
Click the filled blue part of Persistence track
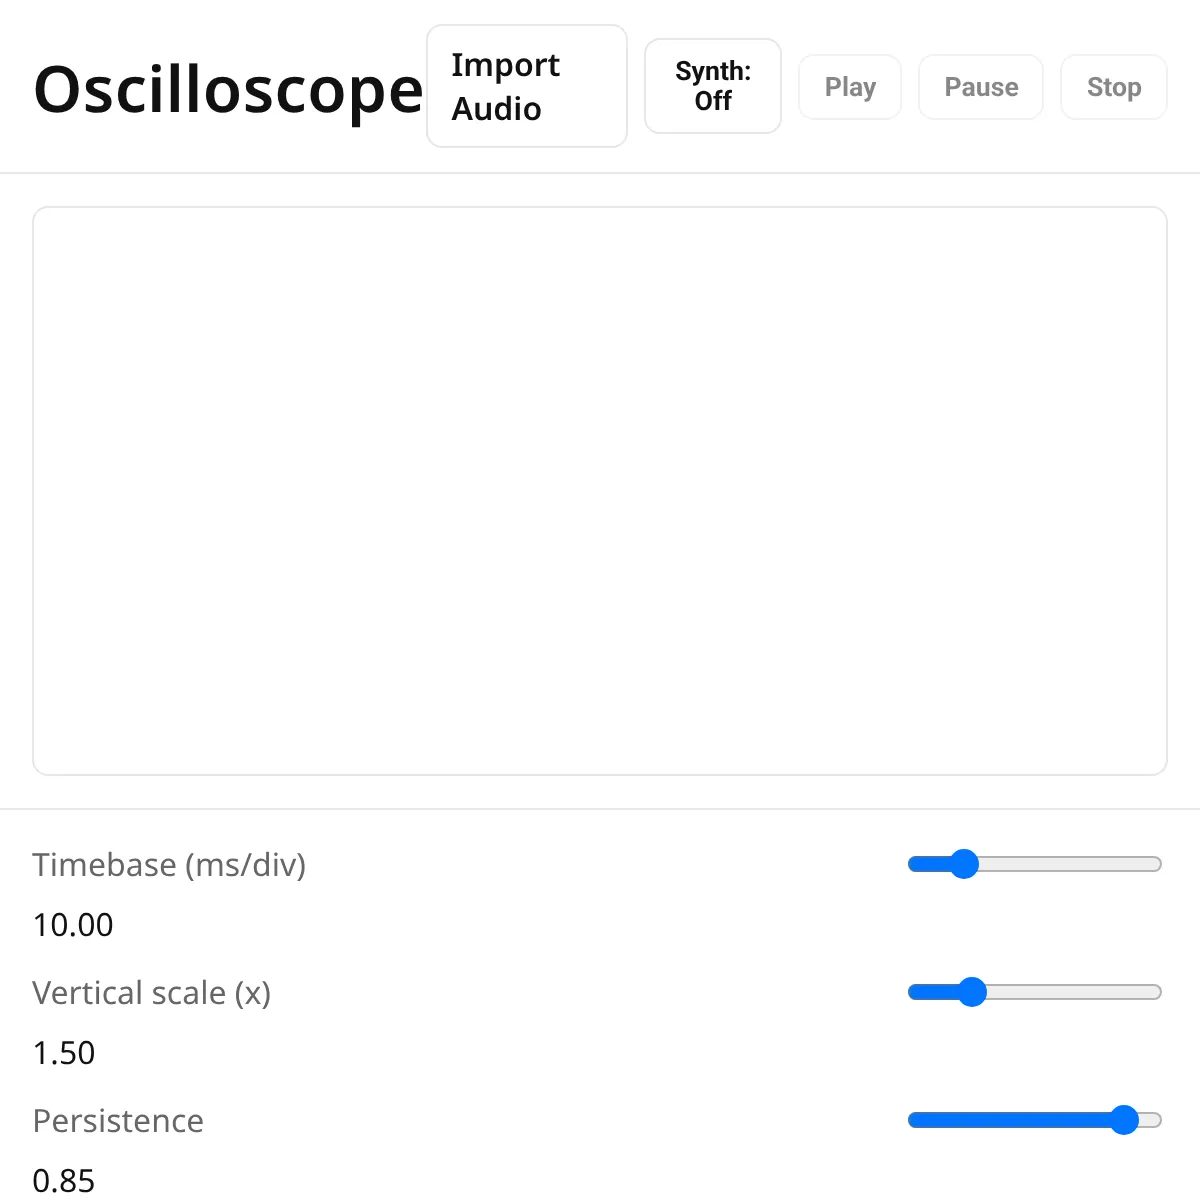[1010, 1120]
